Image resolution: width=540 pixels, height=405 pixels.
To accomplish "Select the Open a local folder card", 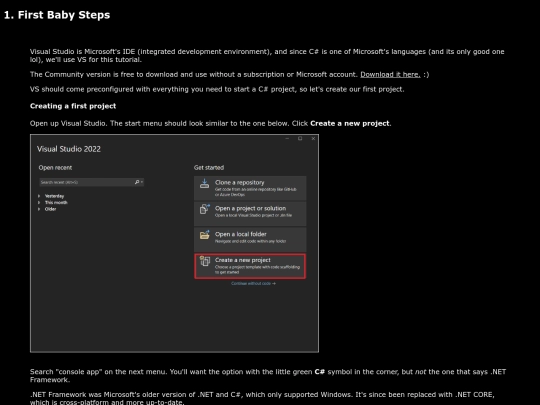I will click(x=250, y=239).
